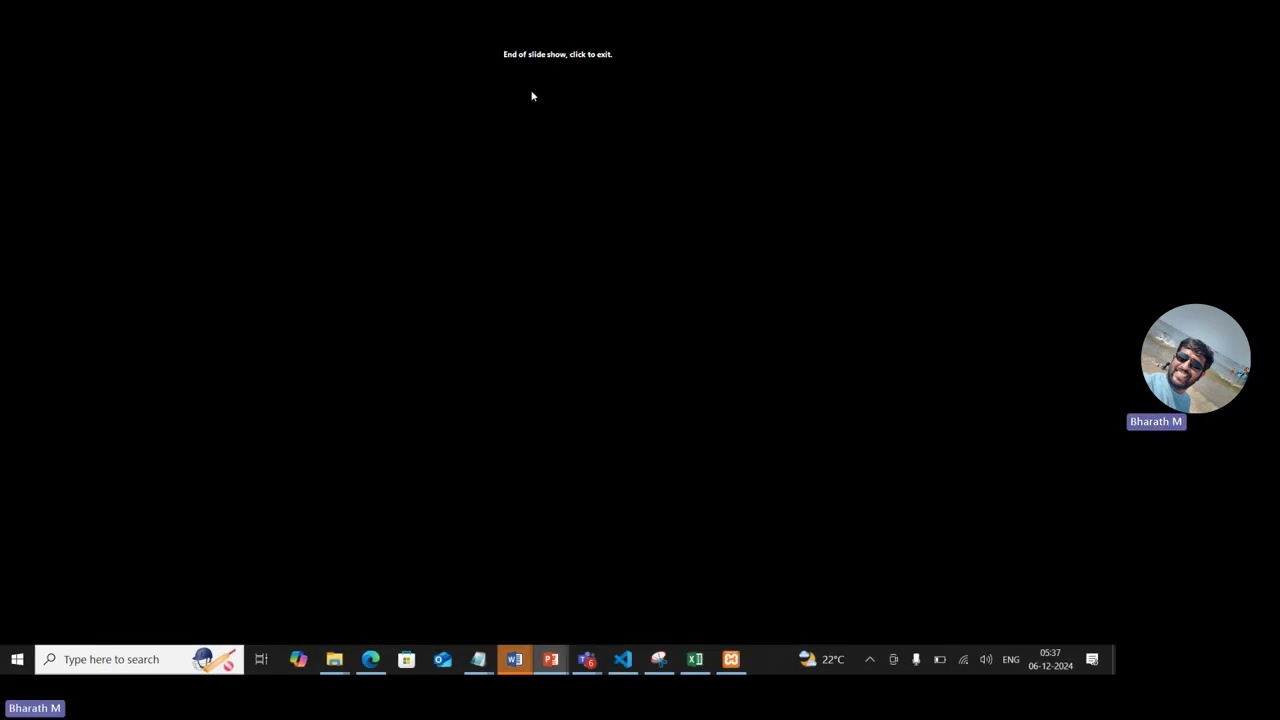
Task: Launch Copilot from the taskbar
Action: (298, 659)
